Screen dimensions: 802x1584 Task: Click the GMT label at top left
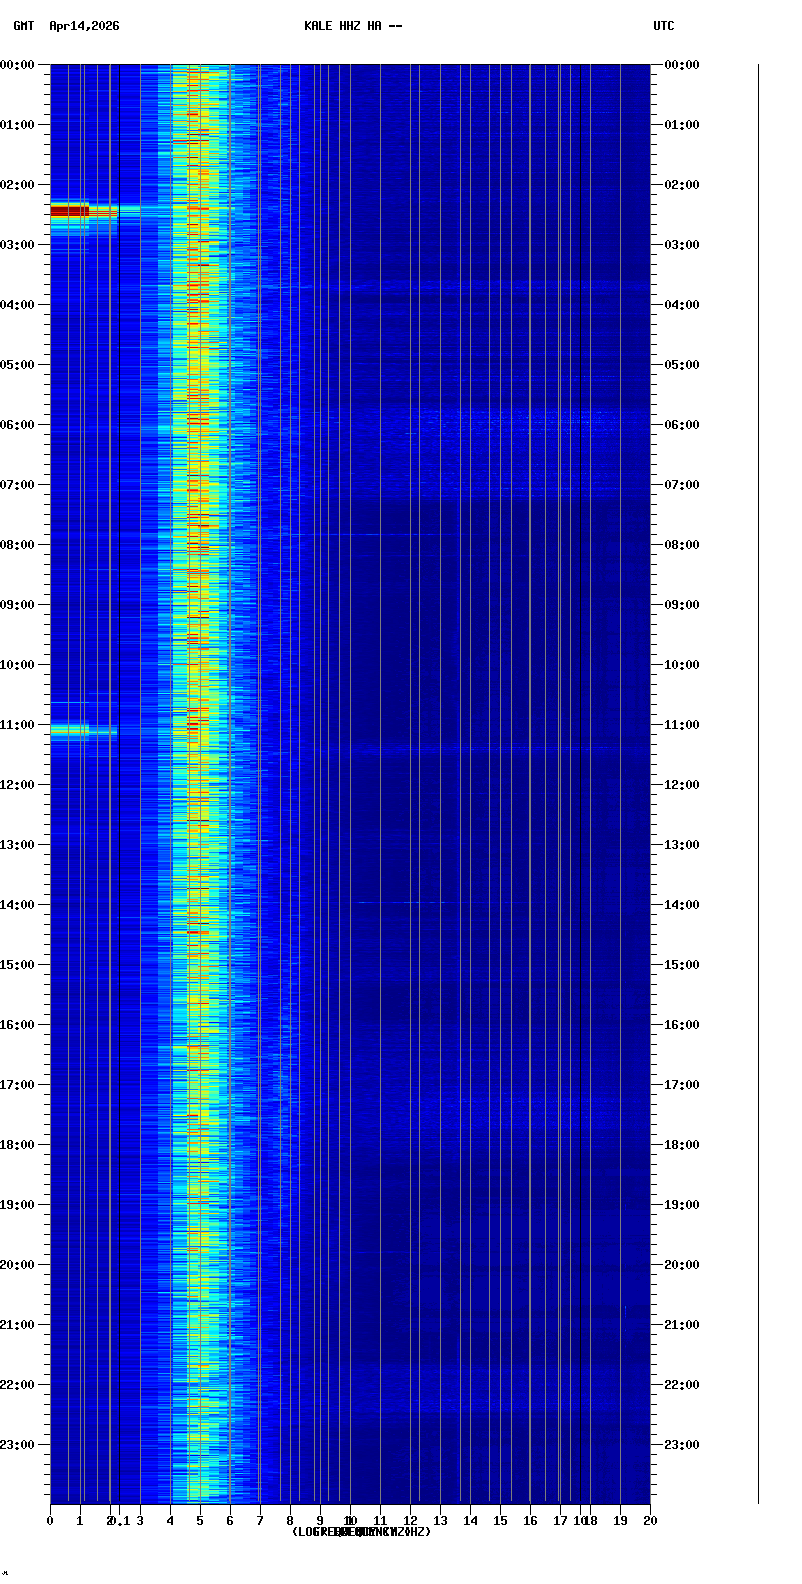[x=23, y=26]
